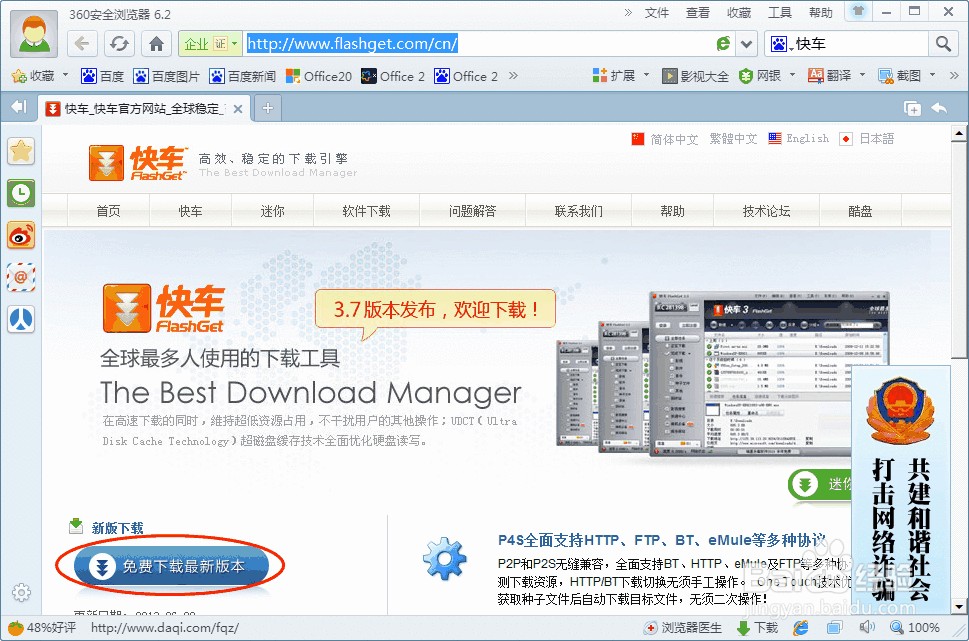
Task: Go to 联系我们 nav item
Action: pos(578,211)
